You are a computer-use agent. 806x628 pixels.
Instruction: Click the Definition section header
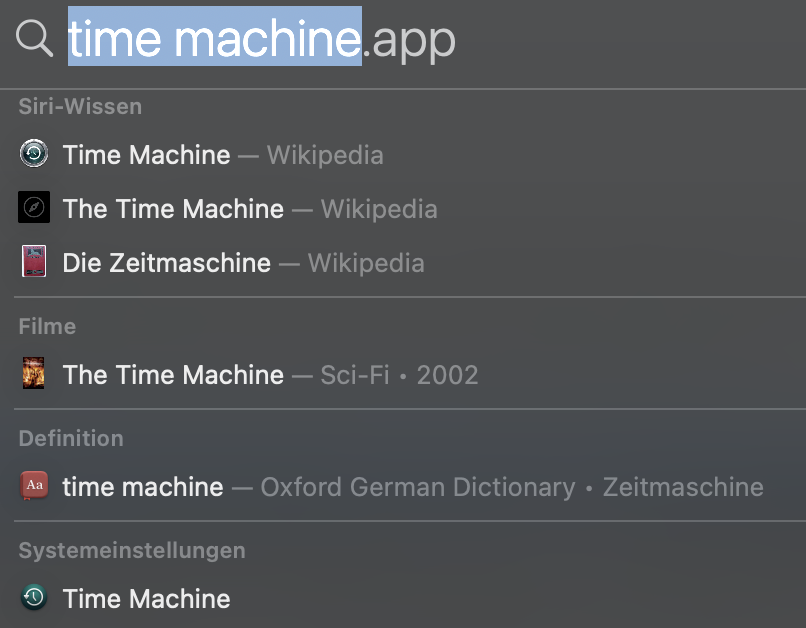tap(71, 438)
